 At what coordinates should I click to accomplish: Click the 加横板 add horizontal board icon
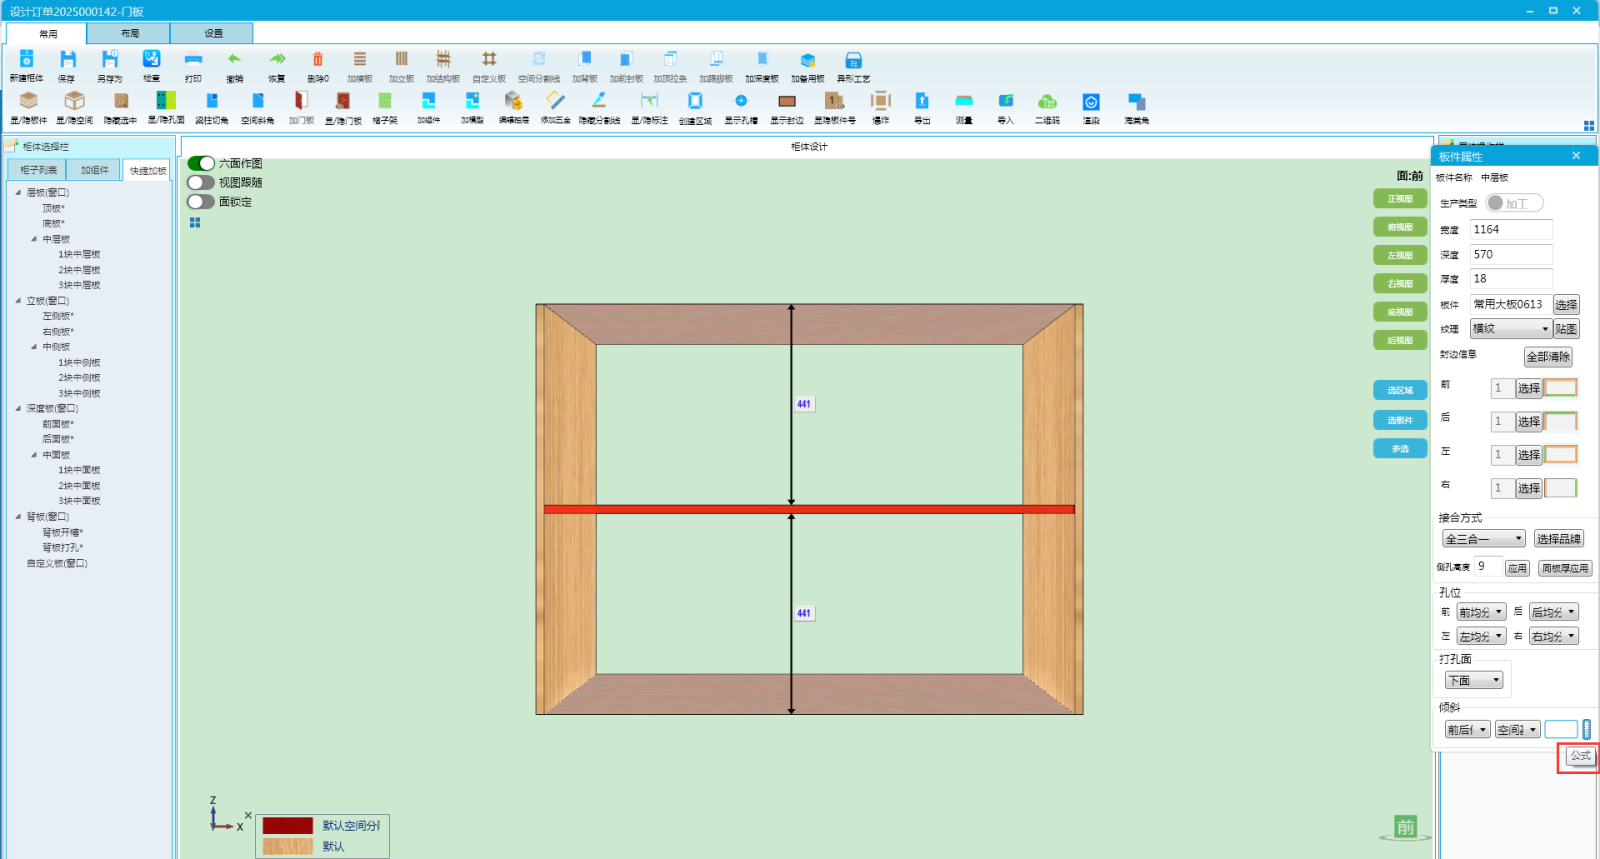point(360,60)
